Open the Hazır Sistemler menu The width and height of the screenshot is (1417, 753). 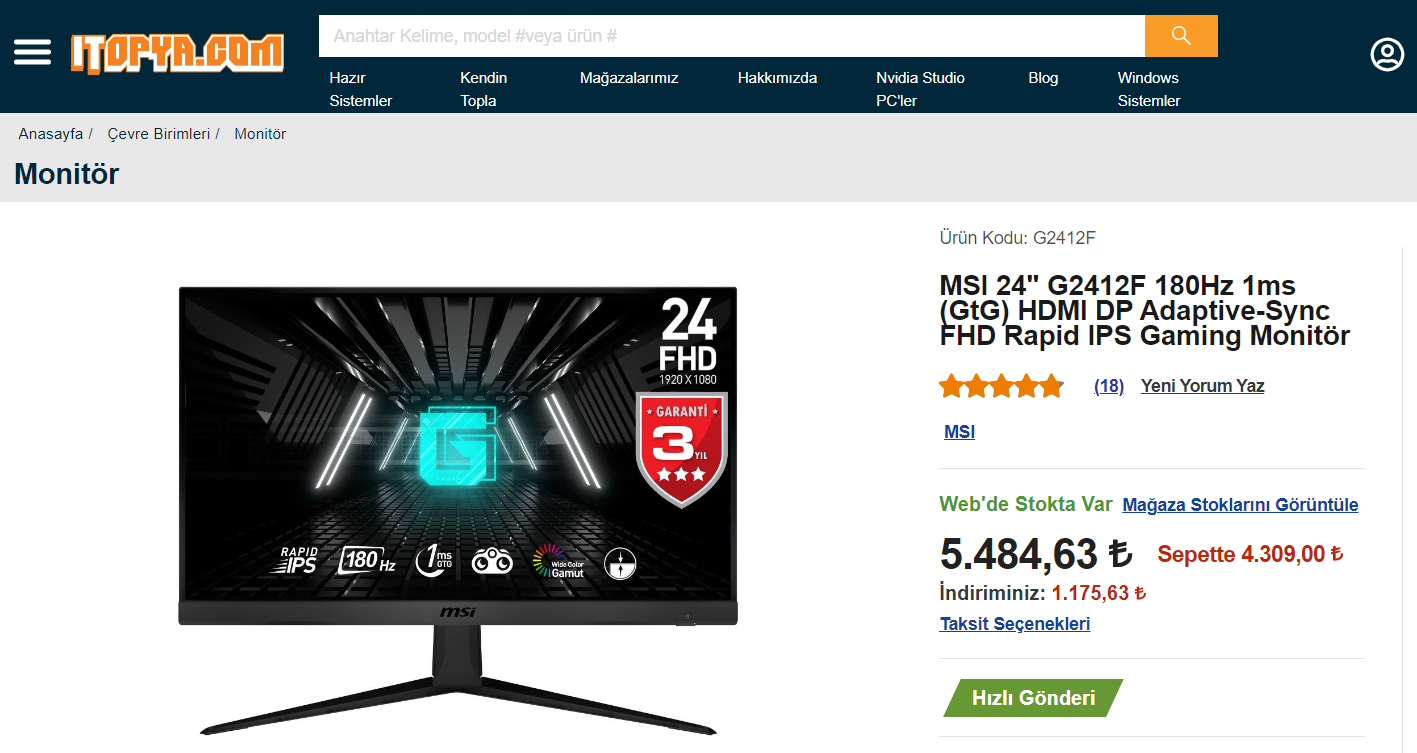(361, 89)
